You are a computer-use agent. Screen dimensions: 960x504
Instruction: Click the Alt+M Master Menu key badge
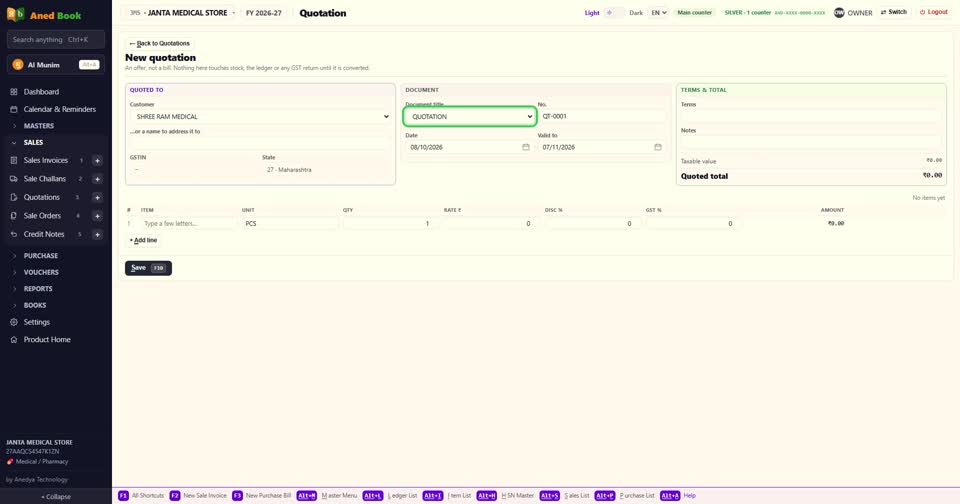tap(307, 495)
